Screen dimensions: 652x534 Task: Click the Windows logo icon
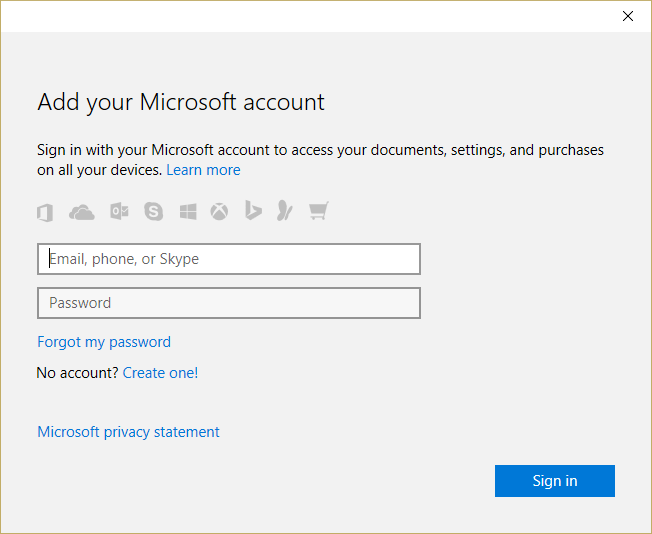(x=188, y=212)
